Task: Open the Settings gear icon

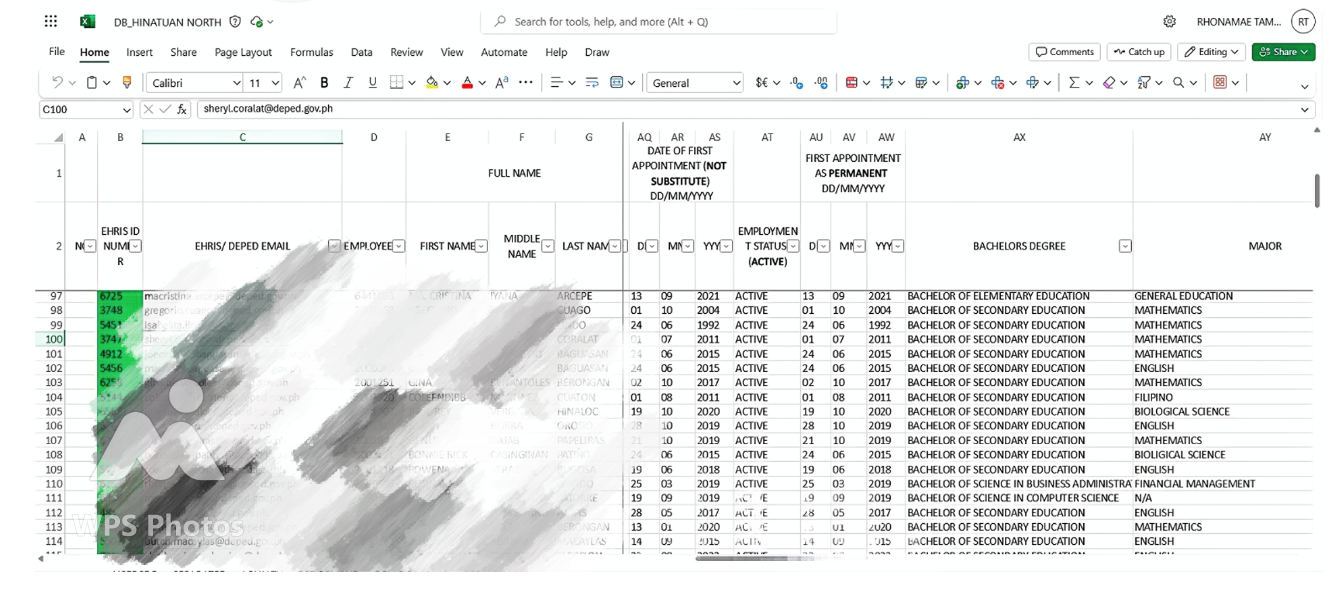Action: pos(1169,22)
